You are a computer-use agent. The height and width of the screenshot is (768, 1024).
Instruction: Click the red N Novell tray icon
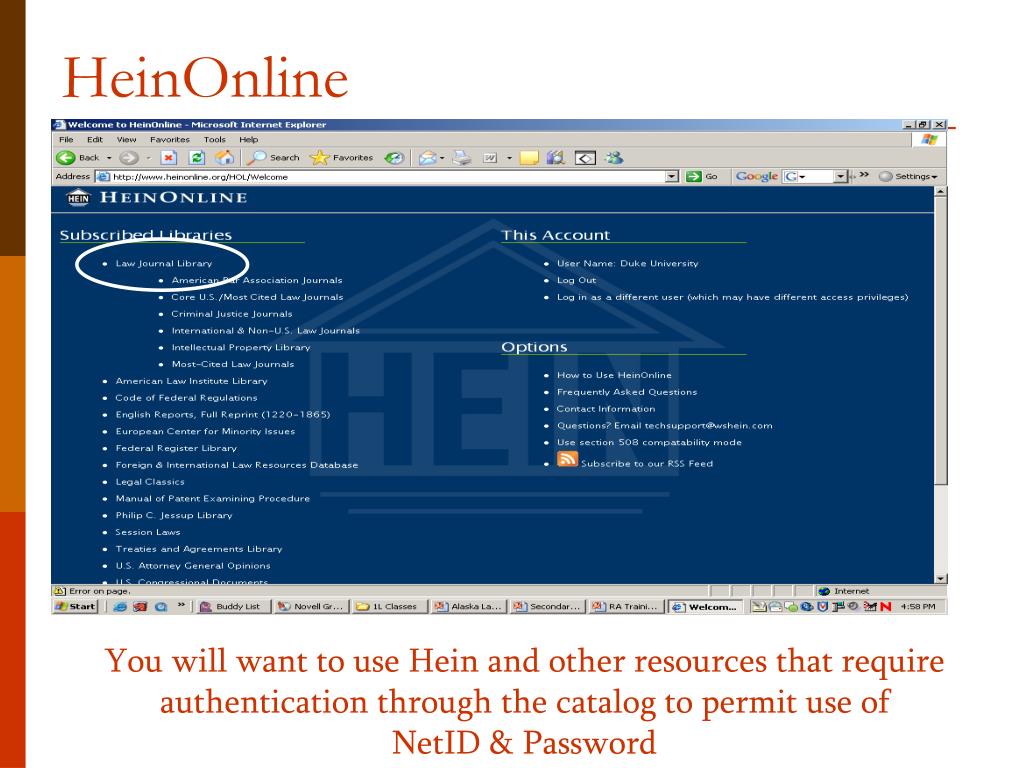[x=886, y=607]
